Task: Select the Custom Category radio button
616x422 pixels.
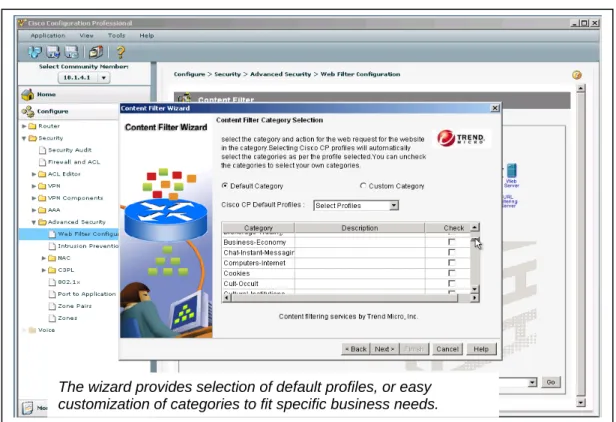Action: click(x=363, y=185)
